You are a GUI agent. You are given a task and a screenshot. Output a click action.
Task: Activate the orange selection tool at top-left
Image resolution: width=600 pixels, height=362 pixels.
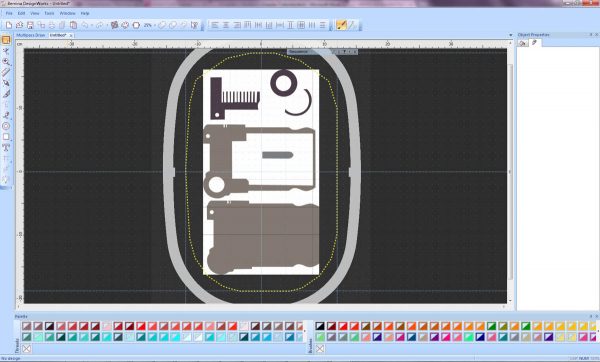point(6,40)
